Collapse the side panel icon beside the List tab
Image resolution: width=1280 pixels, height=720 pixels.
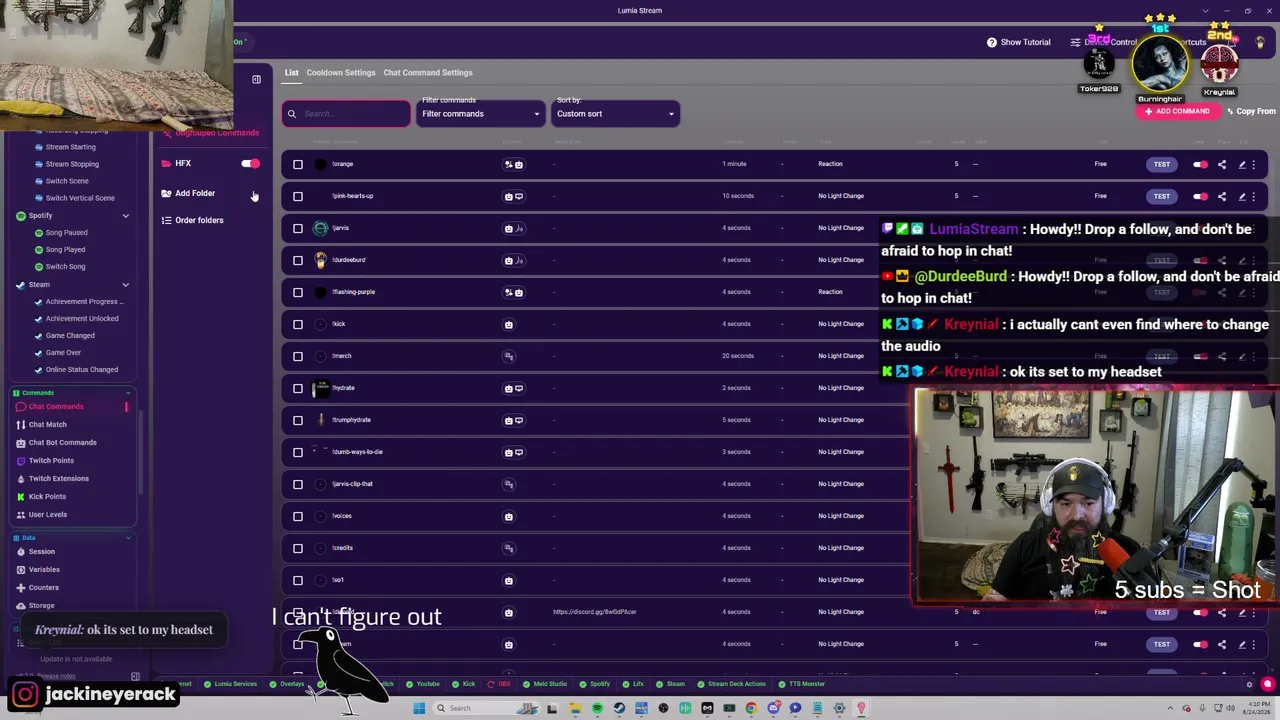256,79
